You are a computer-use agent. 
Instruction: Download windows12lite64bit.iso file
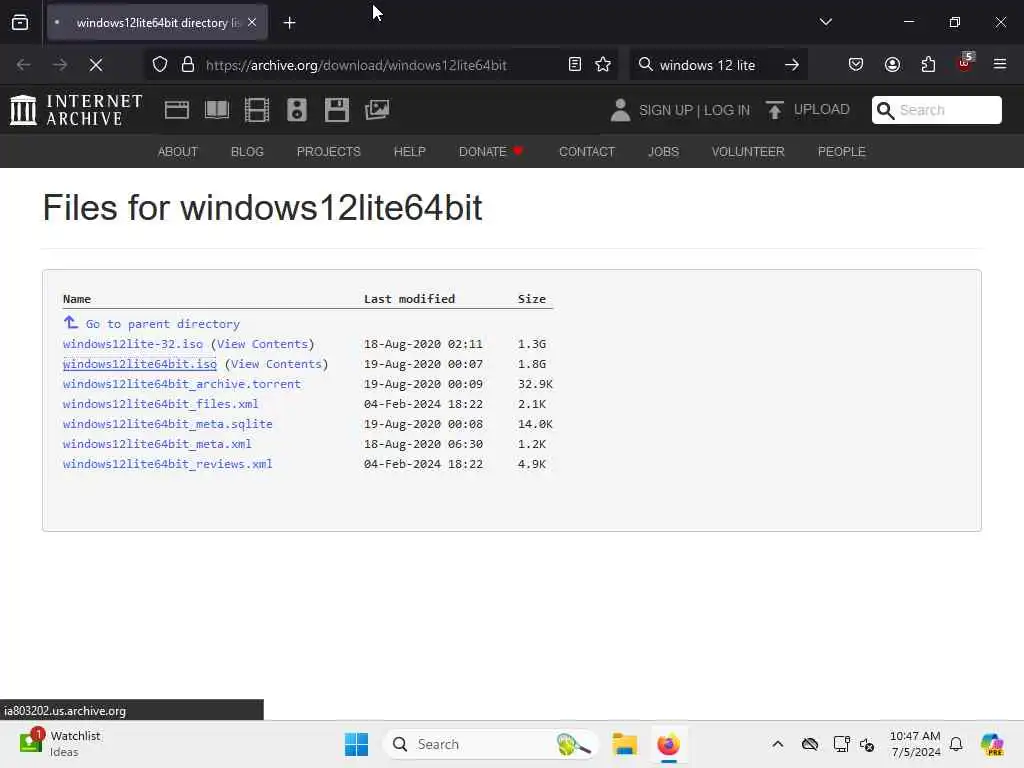tap(140, 364)
